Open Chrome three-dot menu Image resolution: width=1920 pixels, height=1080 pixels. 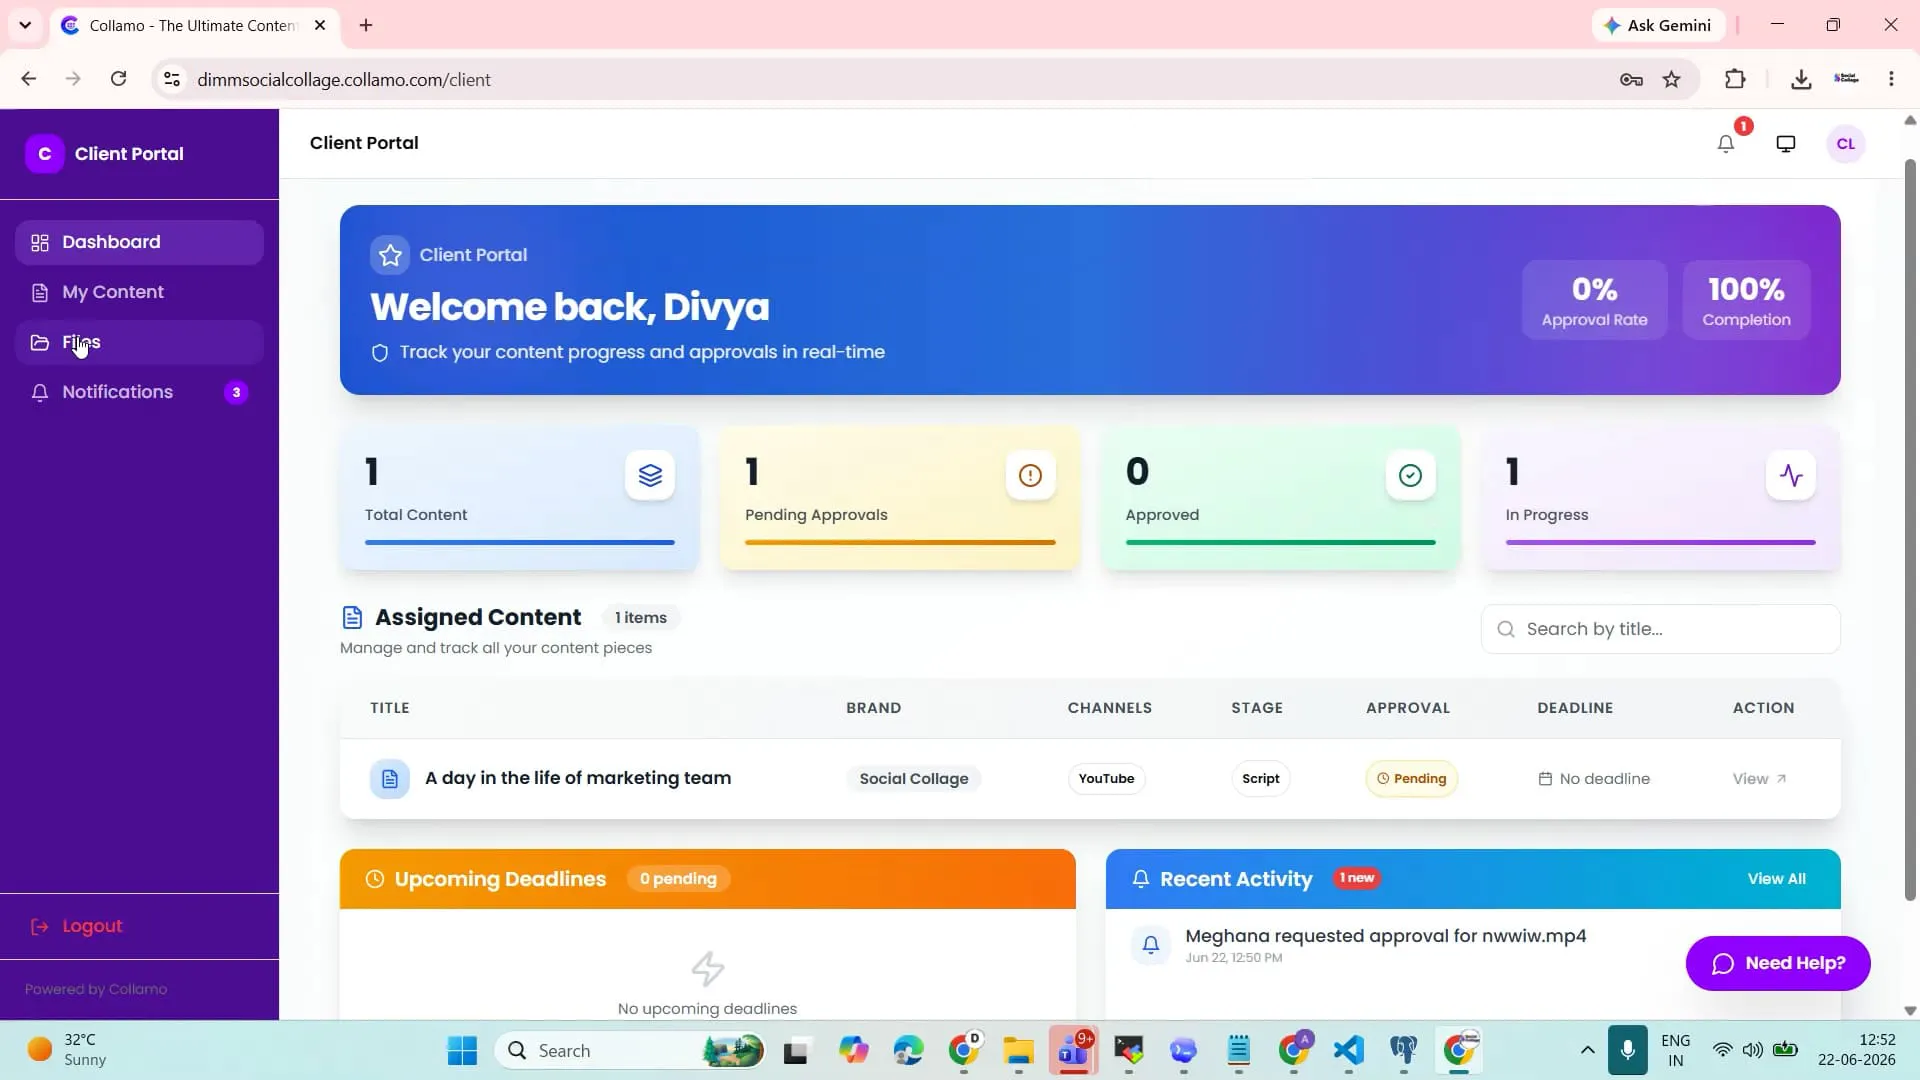[1891, 79]
